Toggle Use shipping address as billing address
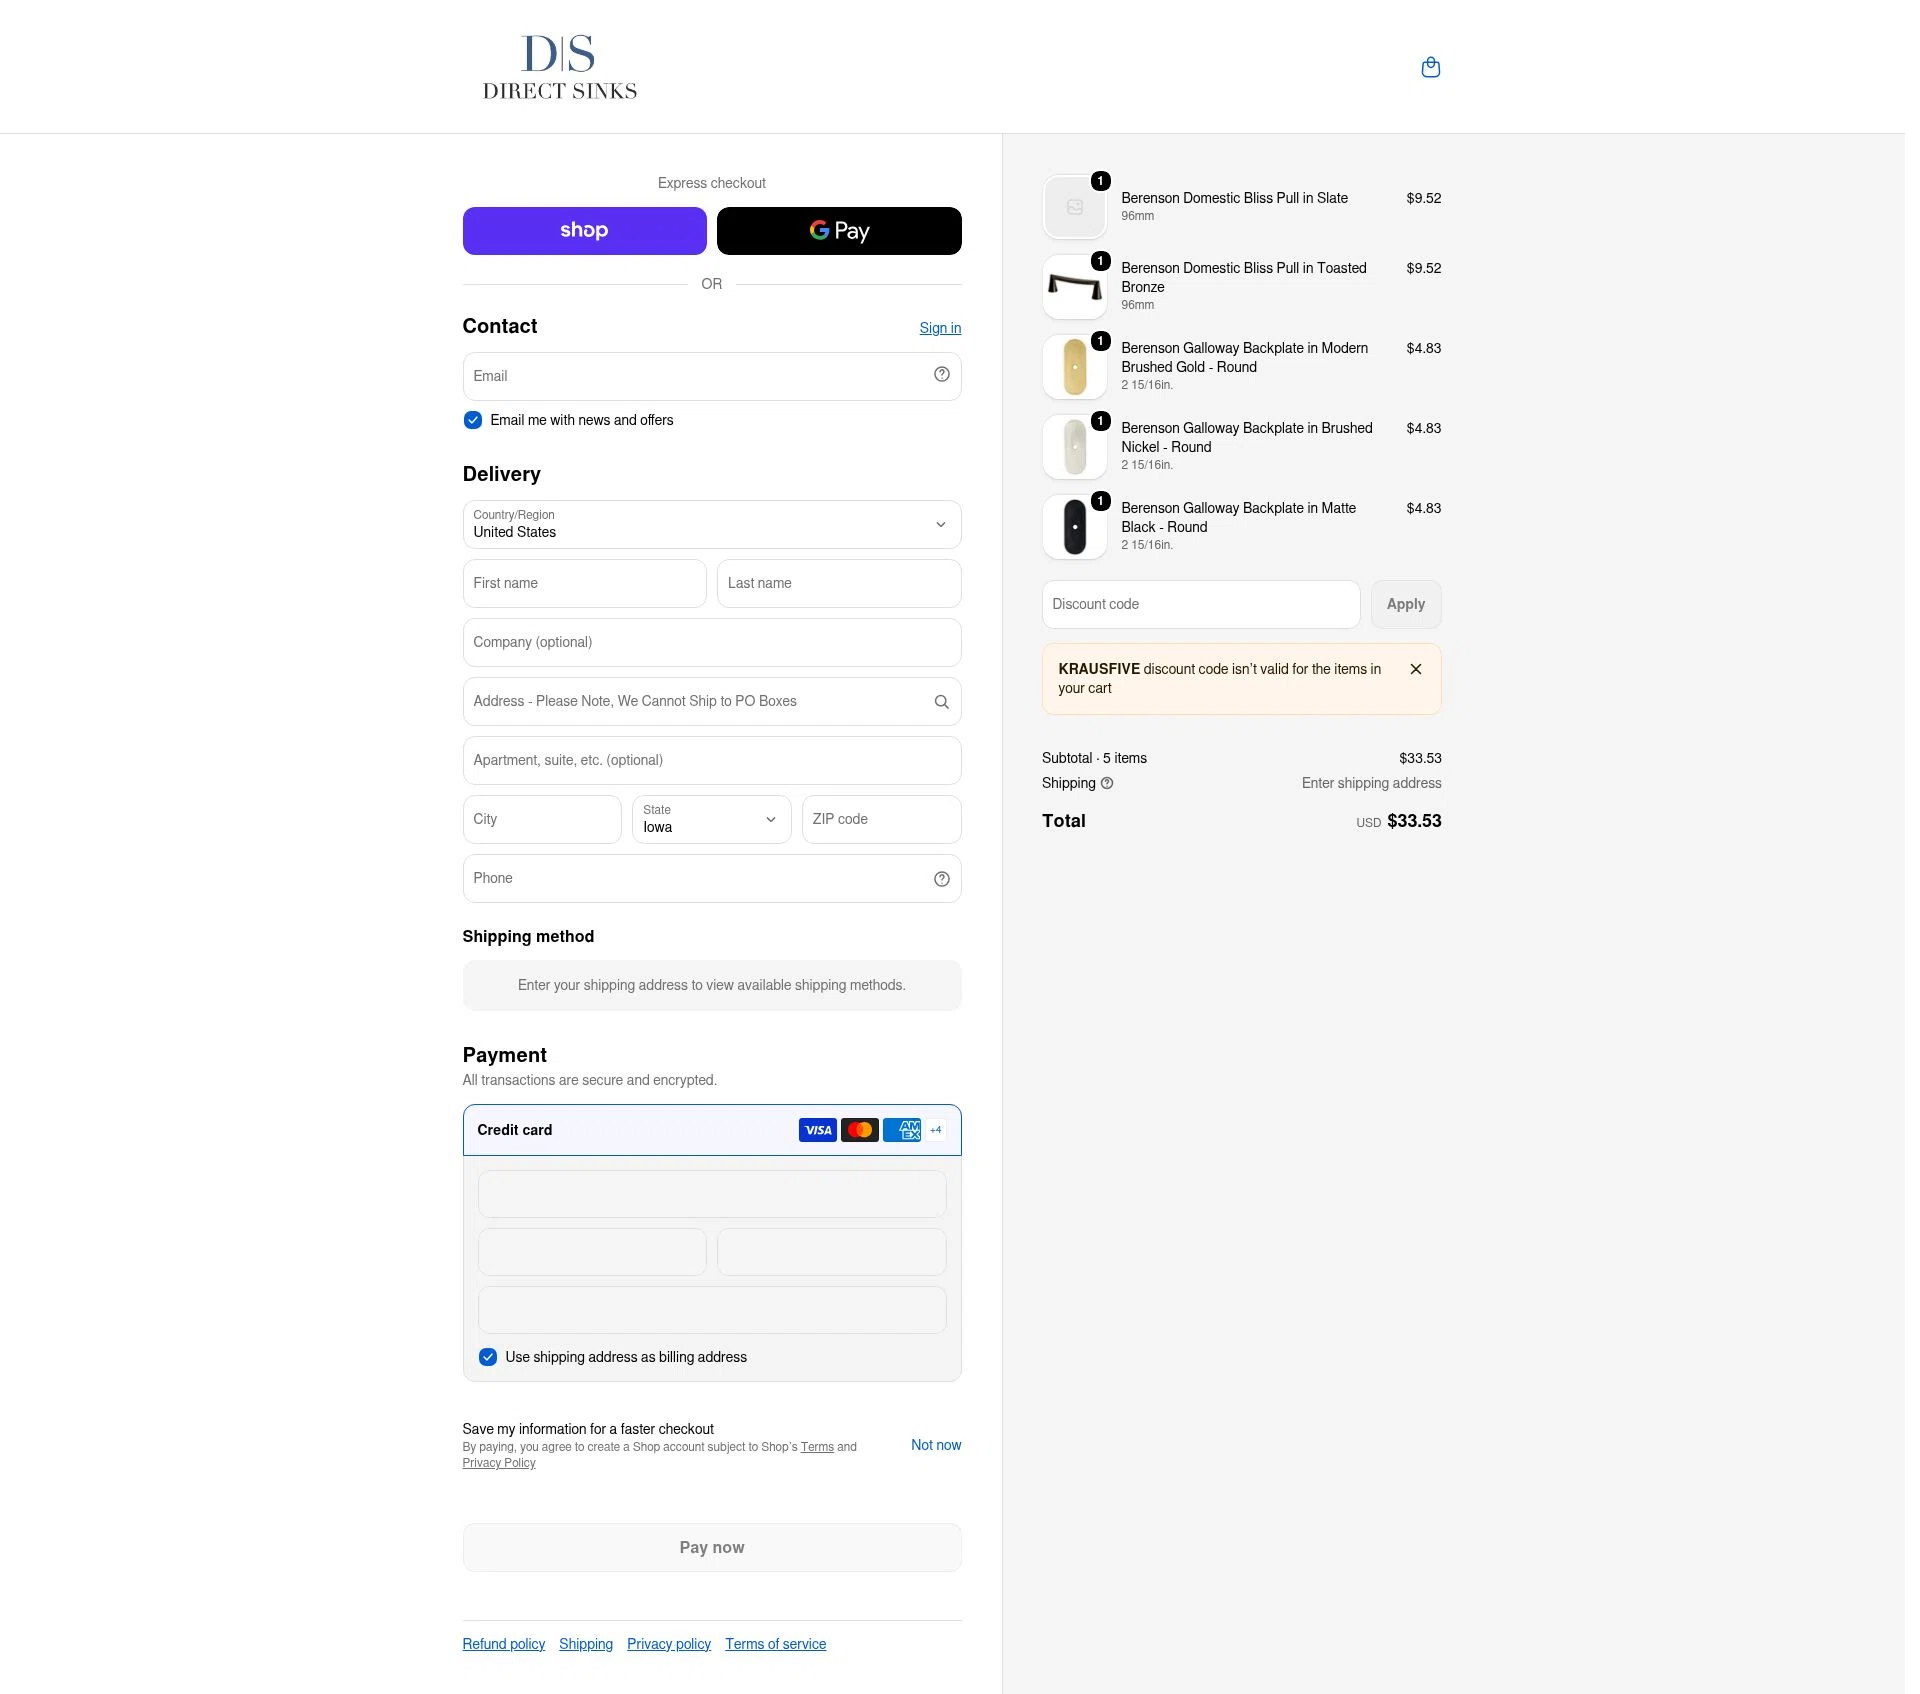Viewport: 1920px width, 1694px height. click(488, 1357)
